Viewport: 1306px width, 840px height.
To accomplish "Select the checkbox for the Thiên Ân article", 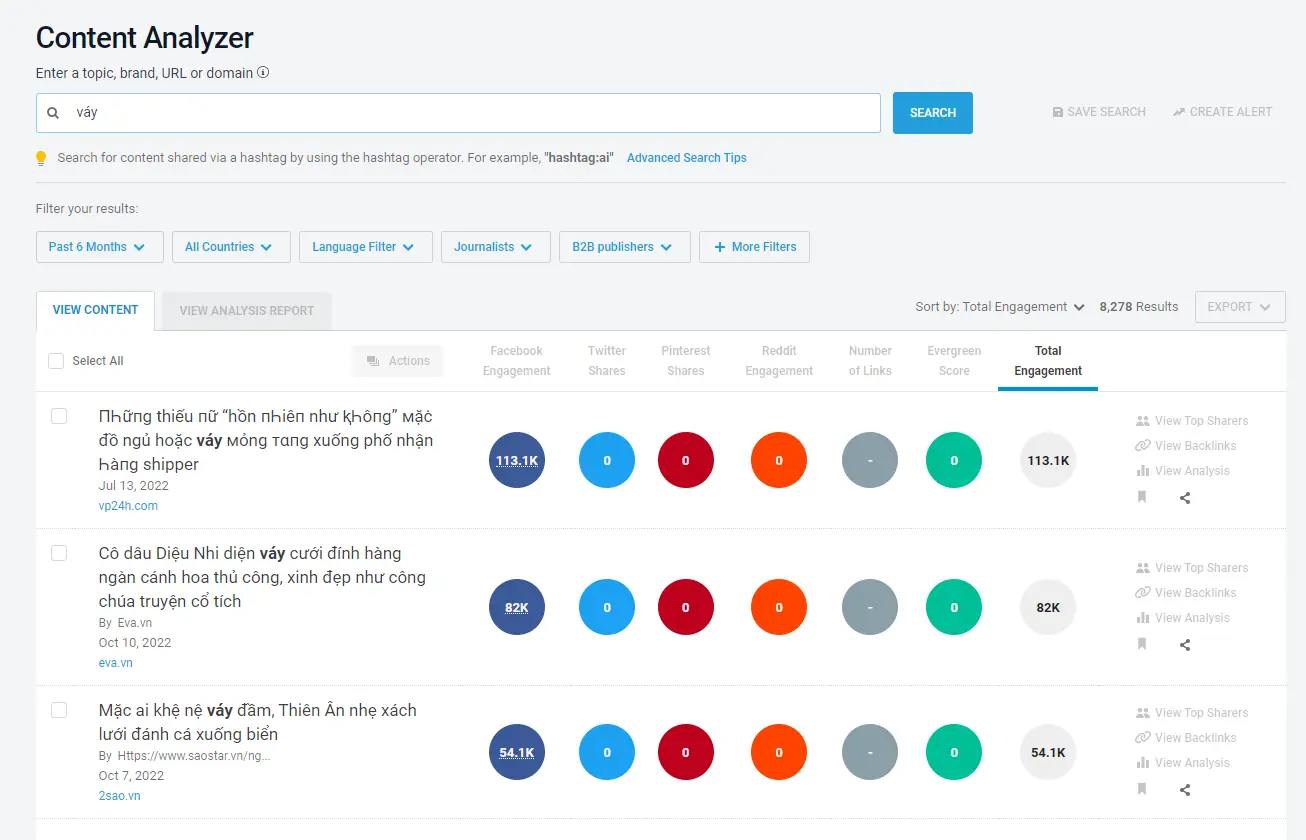I will coord(59,710).
